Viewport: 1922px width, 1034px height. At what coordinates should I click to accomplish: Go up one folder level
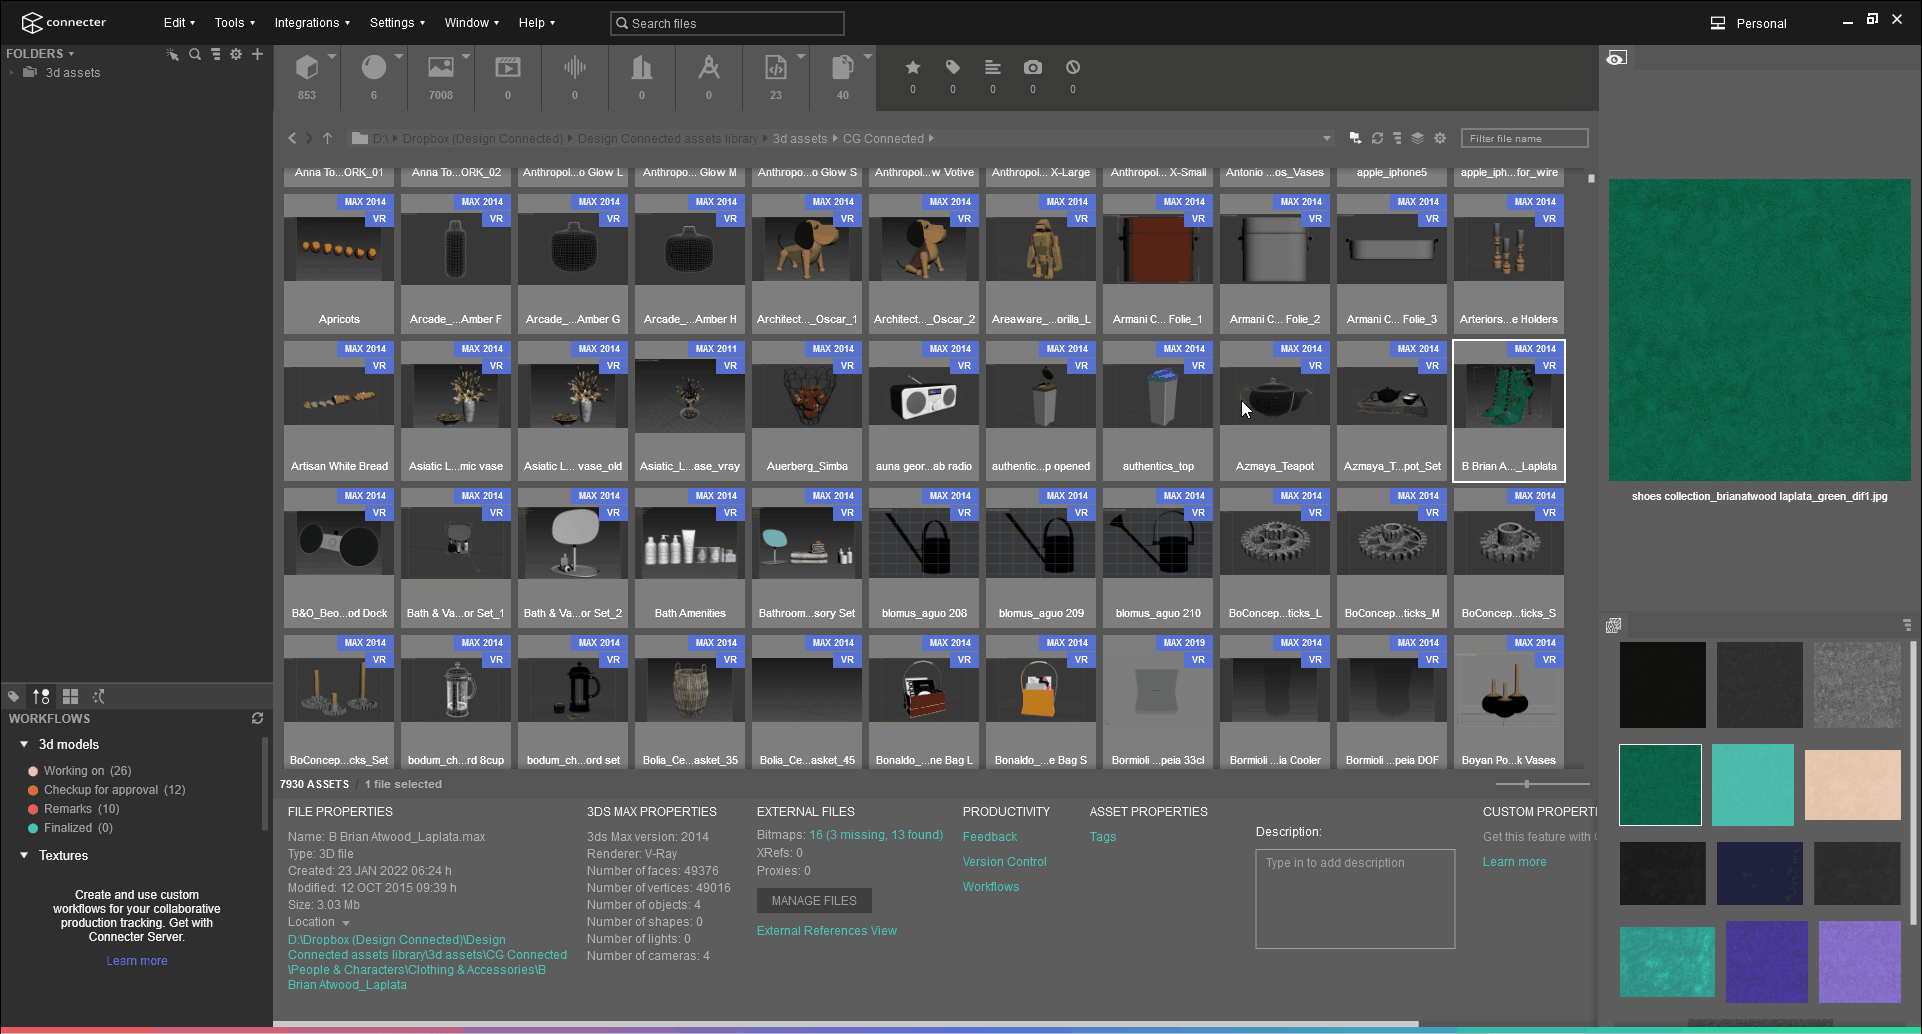327,138
